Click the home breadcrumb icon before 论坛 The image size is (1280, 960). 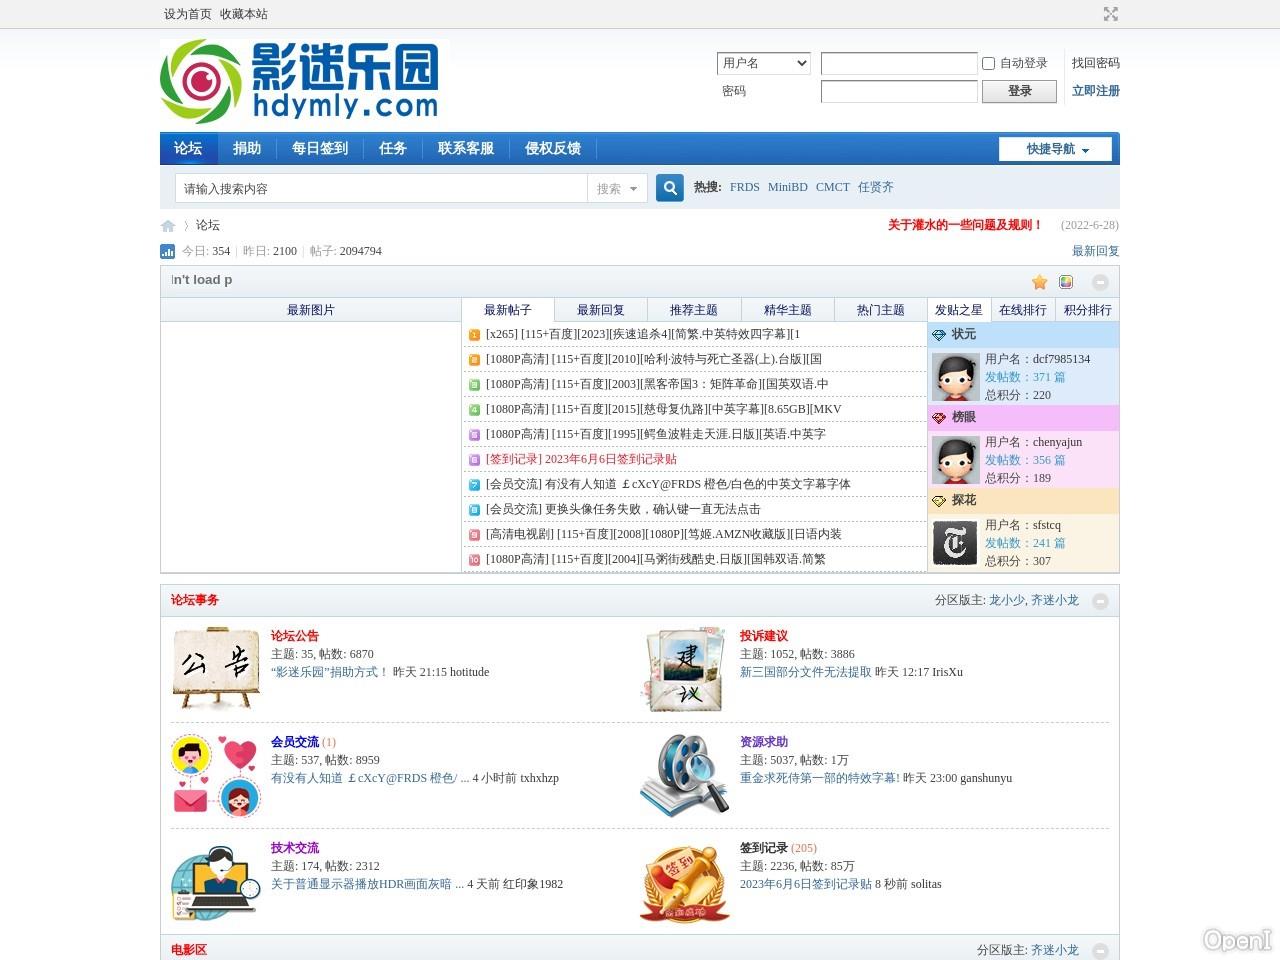point(168,225)
